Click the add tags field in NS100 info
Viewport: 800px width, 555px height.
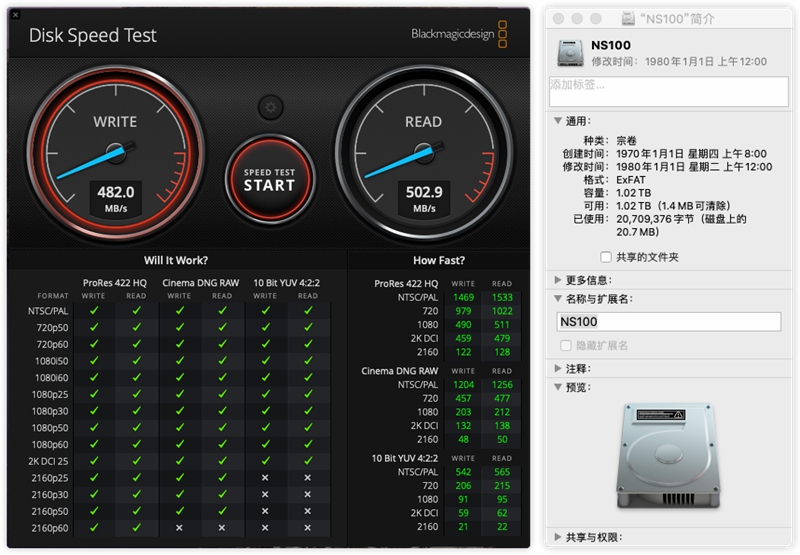click(x=668, y=91)
